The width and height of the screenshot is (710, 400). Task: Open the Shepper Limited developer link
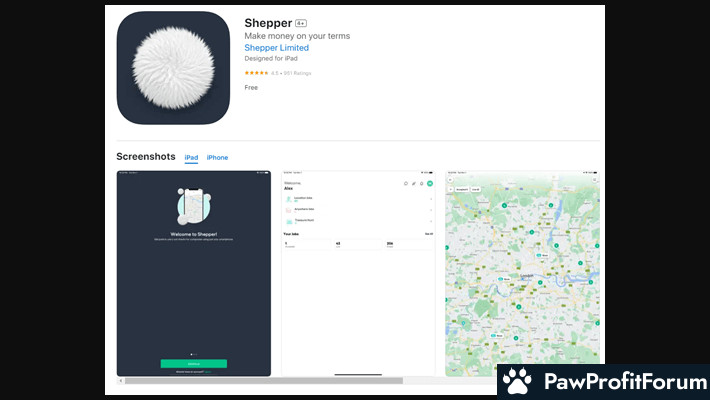coord(276,48)
